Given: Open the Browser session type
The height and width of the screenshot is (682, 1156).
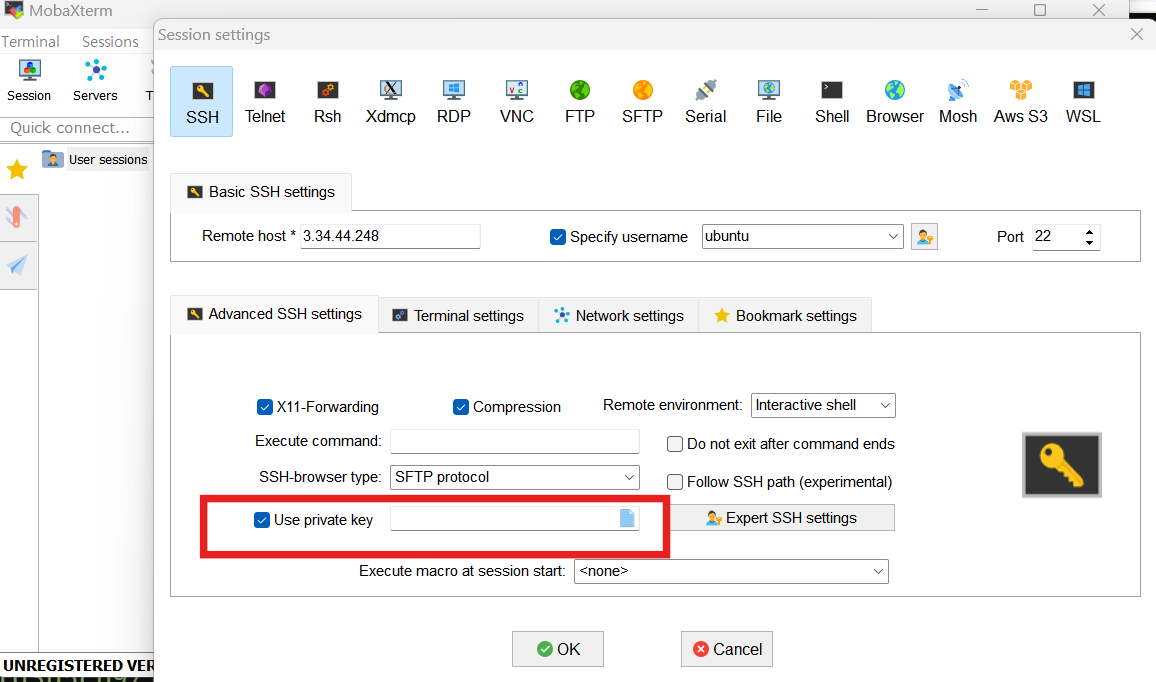Looking at the screenshot, I should (895, 102).
